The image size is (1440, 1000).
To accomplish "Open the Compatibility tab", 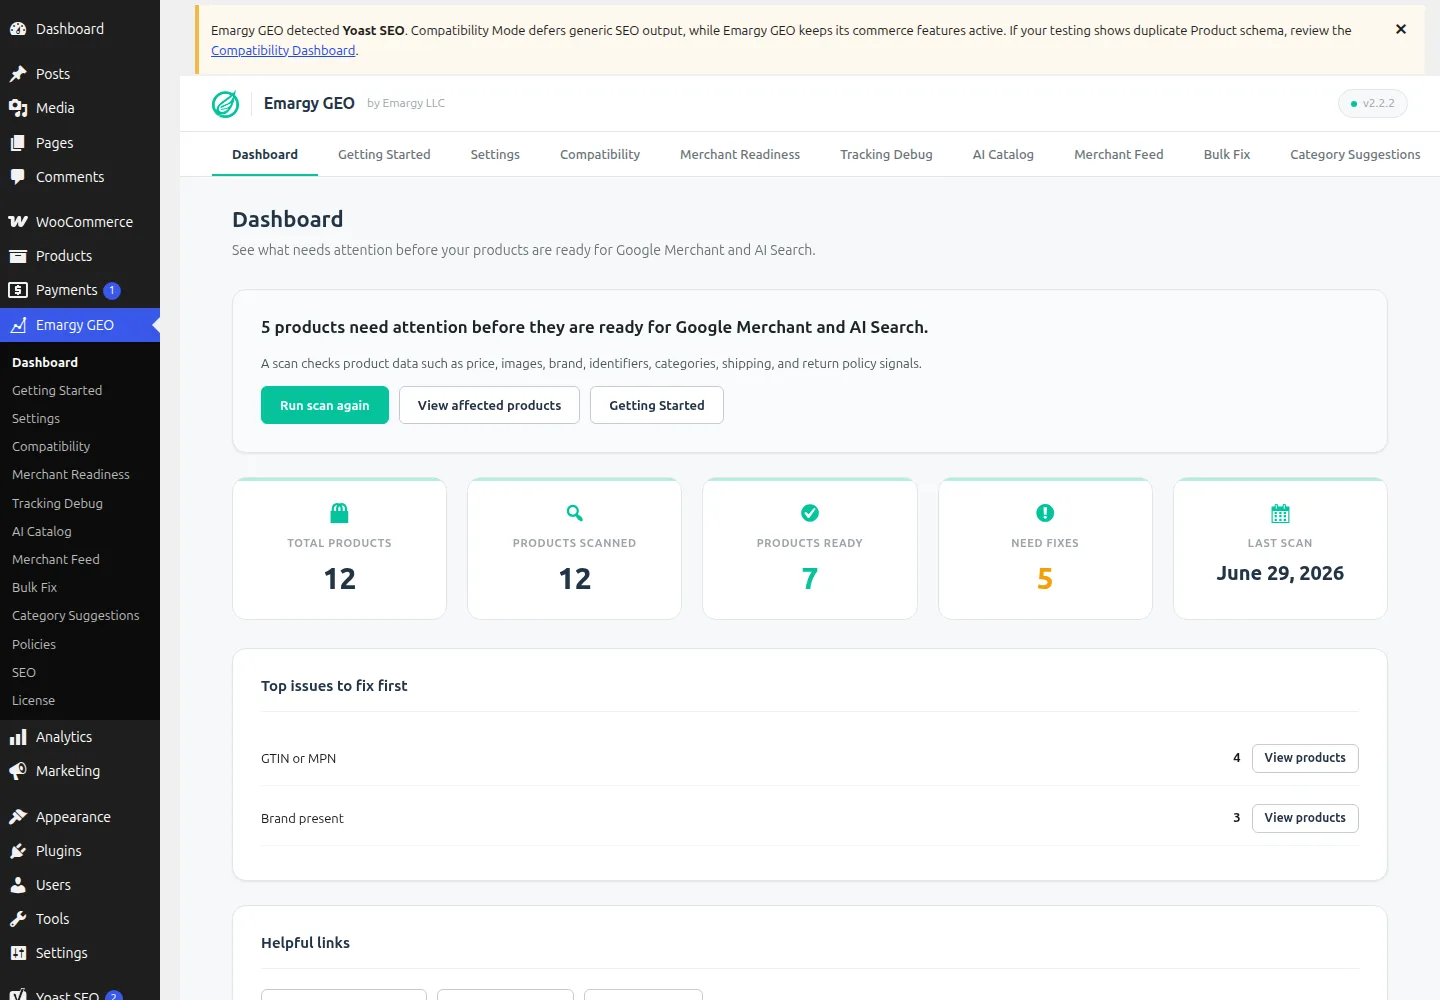I will [600, 154].
